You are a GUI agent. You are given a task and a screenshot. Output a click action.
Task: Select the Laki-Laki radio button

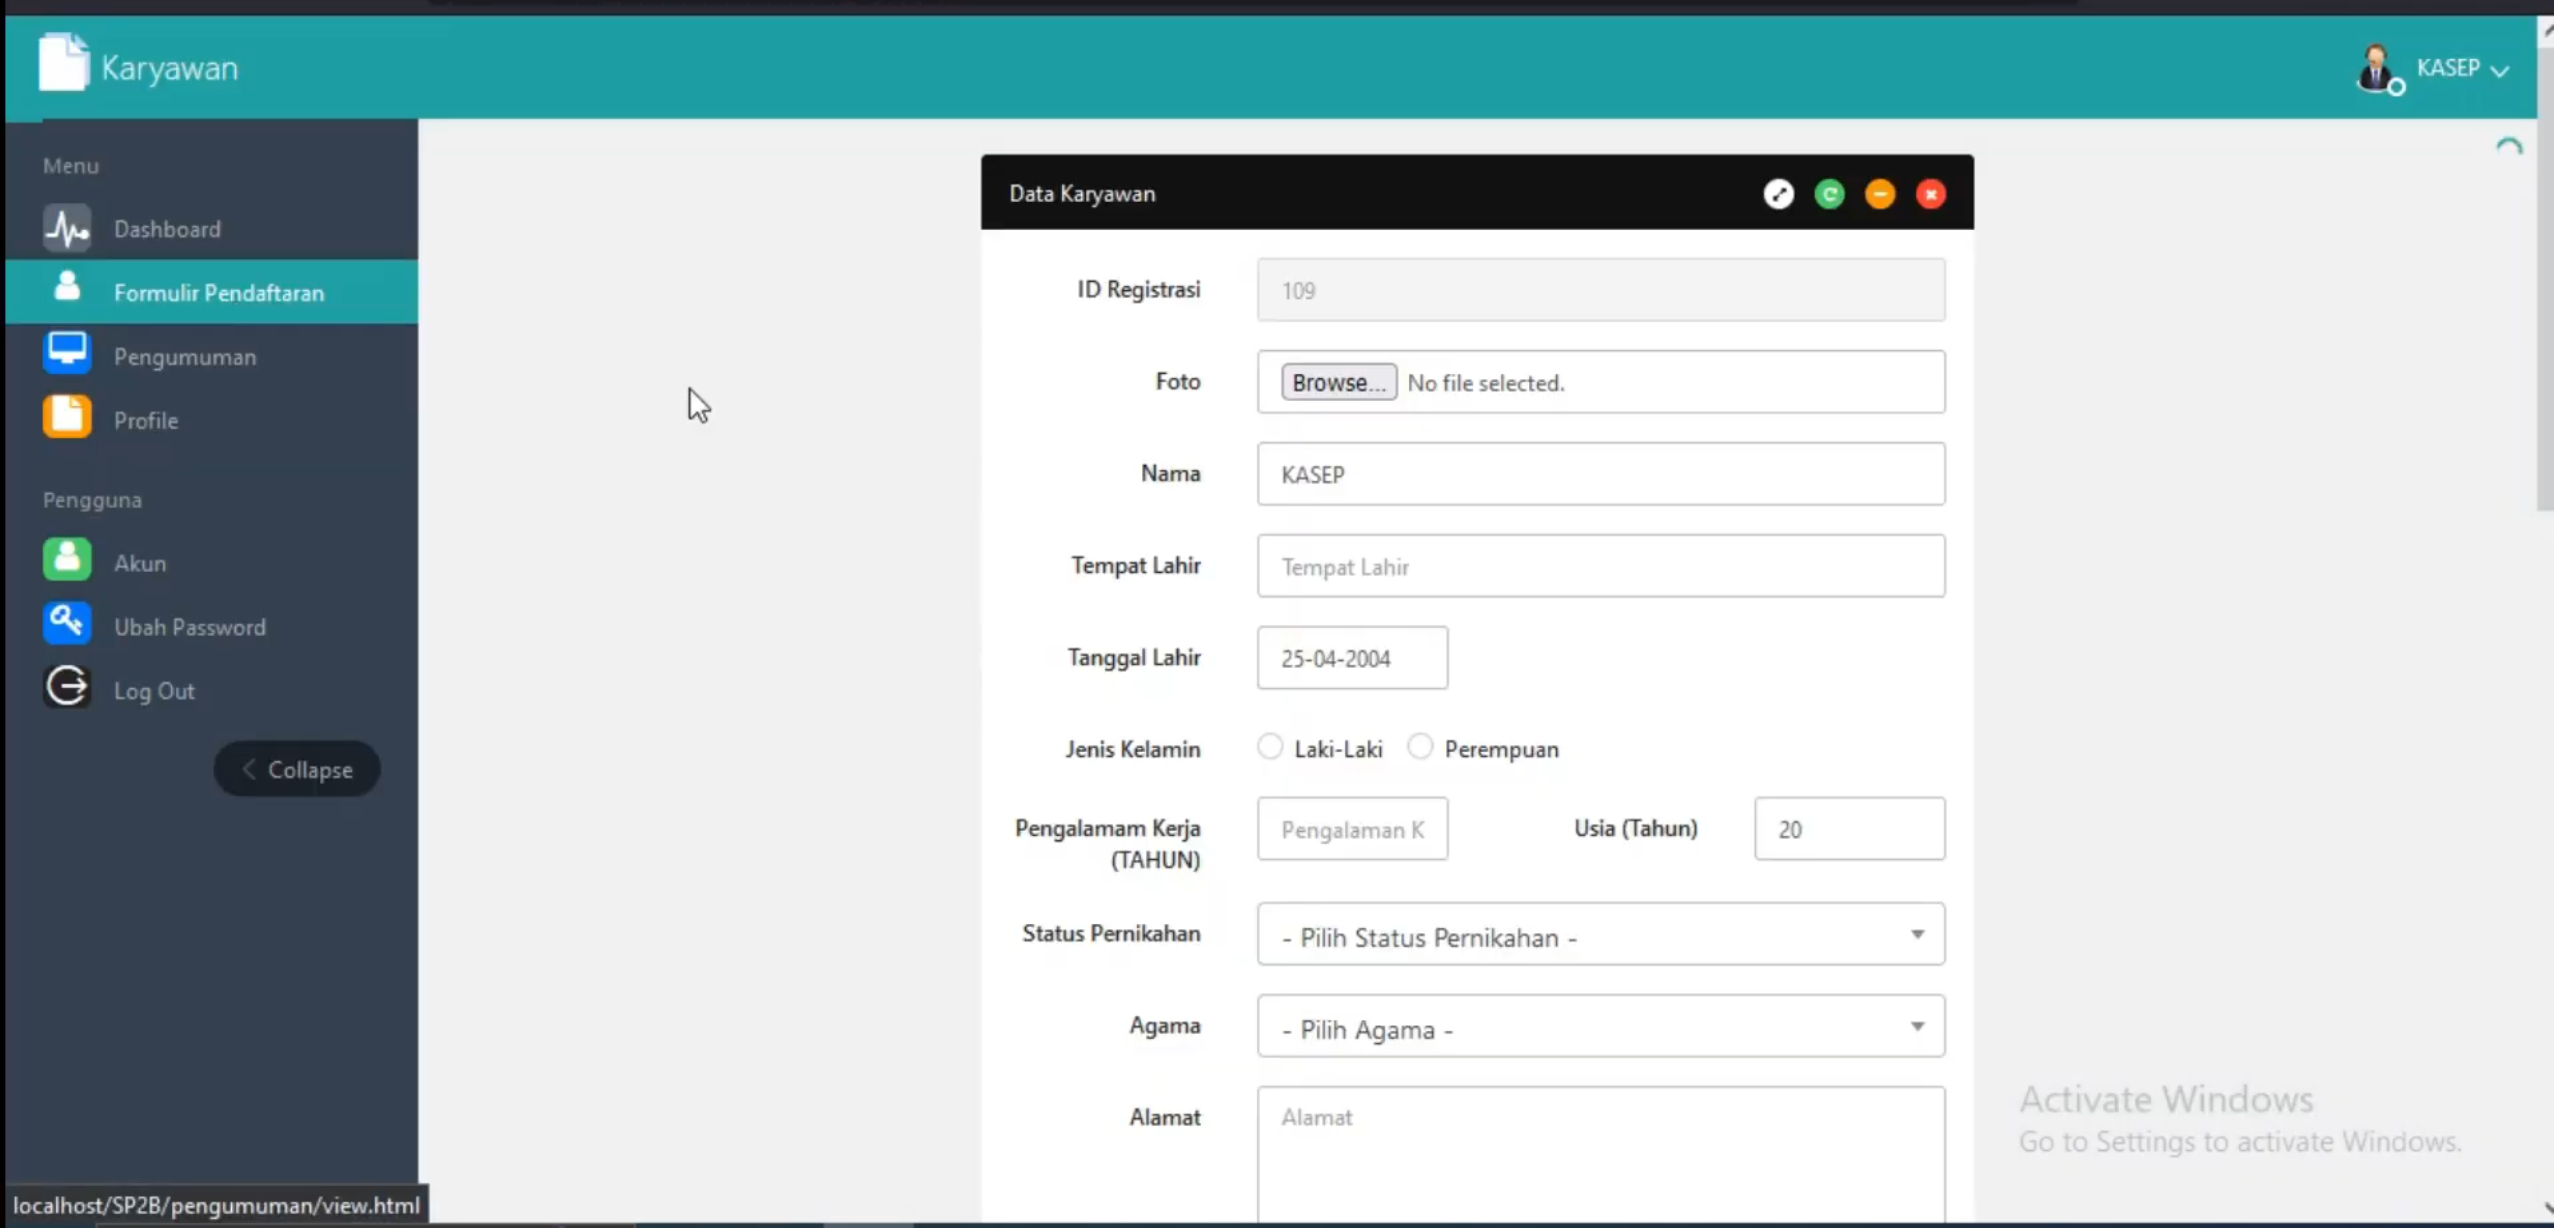[1270, 747]
